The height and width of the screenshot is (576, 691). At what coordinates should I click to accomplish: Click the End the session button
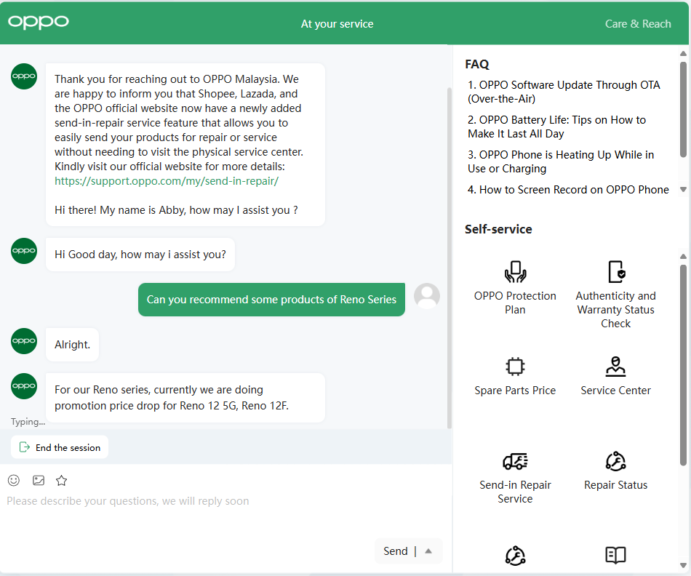coord(59,447)
